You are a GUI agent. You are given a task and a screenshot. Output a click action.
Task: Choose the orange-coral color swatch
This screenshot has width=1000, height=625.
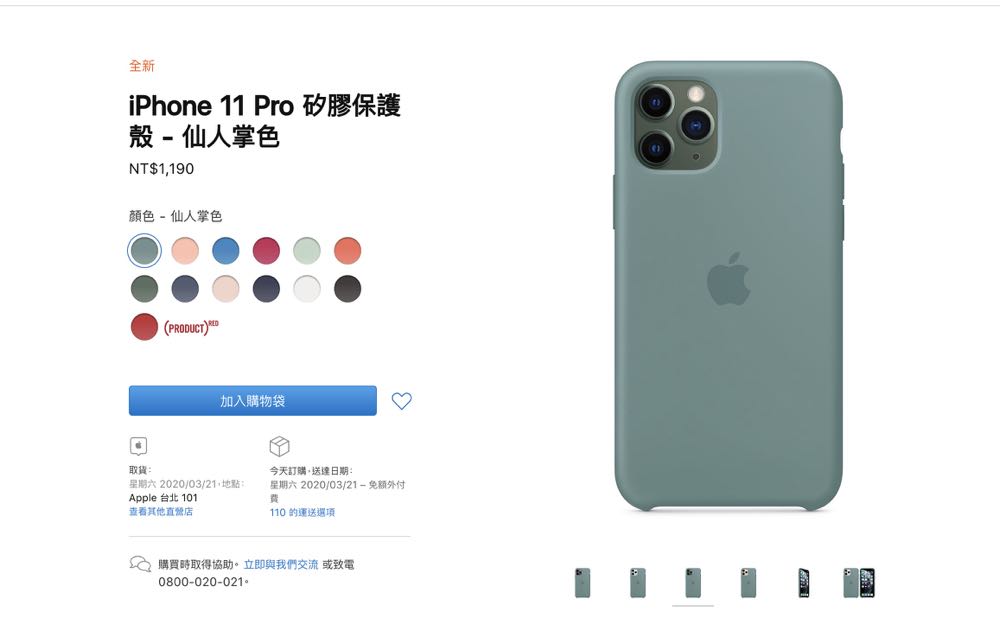tap(348, 251)
